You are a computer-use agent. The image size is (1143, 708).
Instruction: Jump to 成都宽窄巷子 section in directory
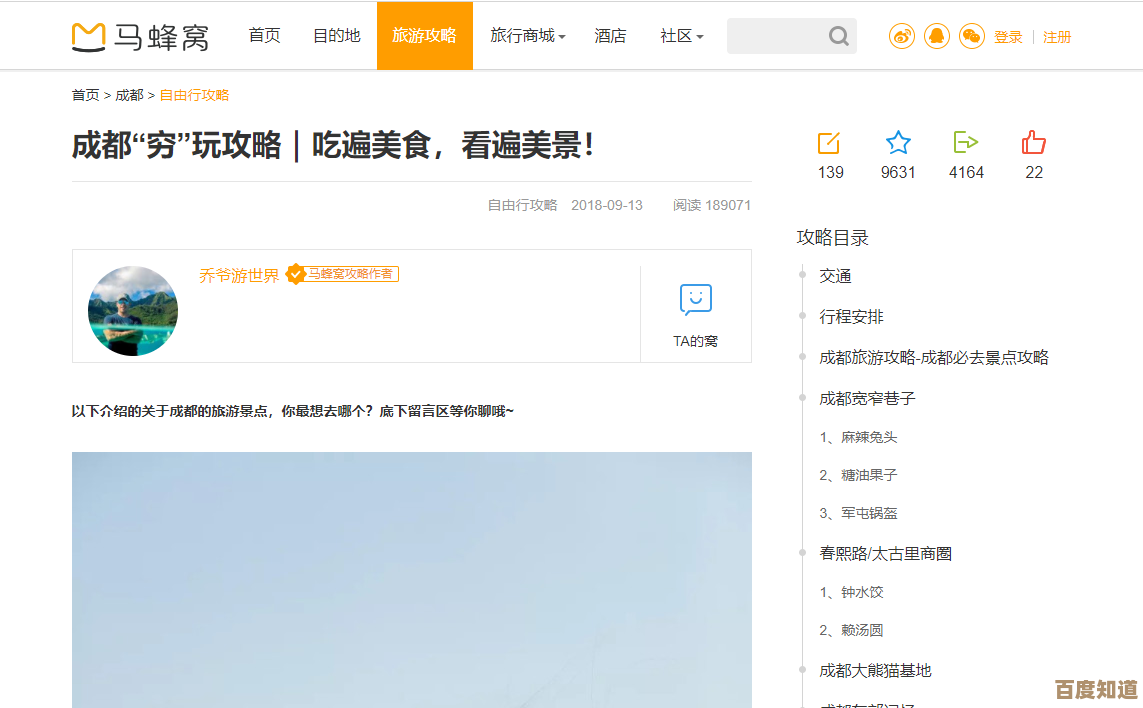pyautogui.click(x=867, y=398)
